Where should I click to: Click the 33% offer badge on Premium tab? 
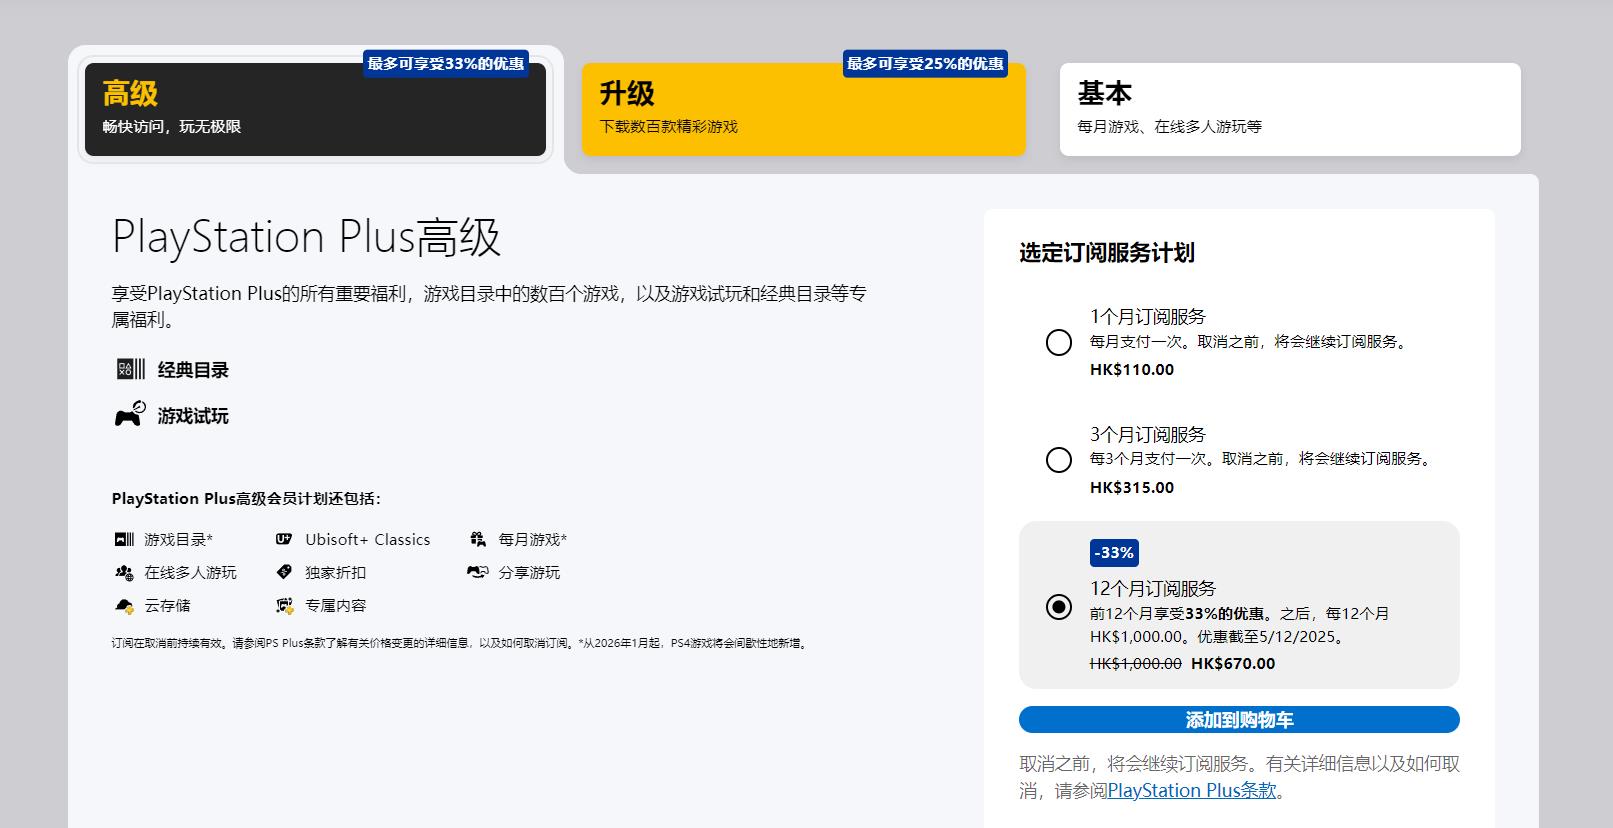click(x=445, y=64)
